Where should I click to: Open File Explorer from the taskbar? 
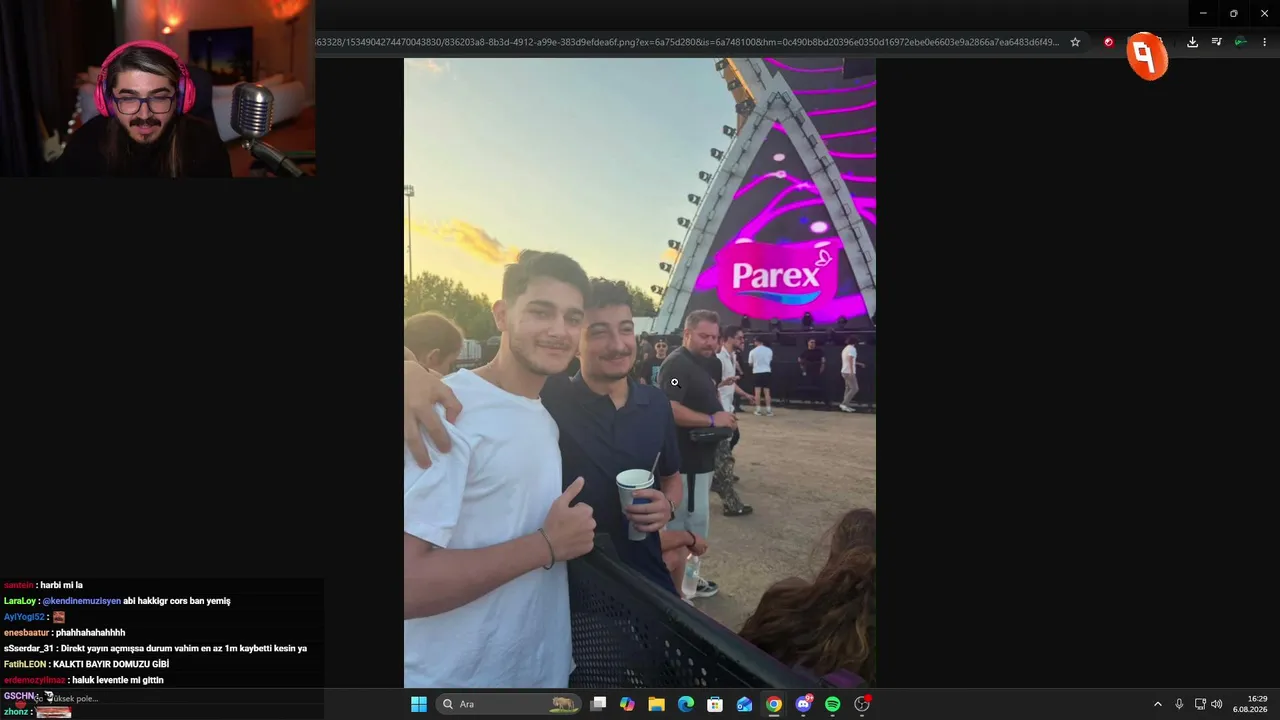(x=656, y=704)
